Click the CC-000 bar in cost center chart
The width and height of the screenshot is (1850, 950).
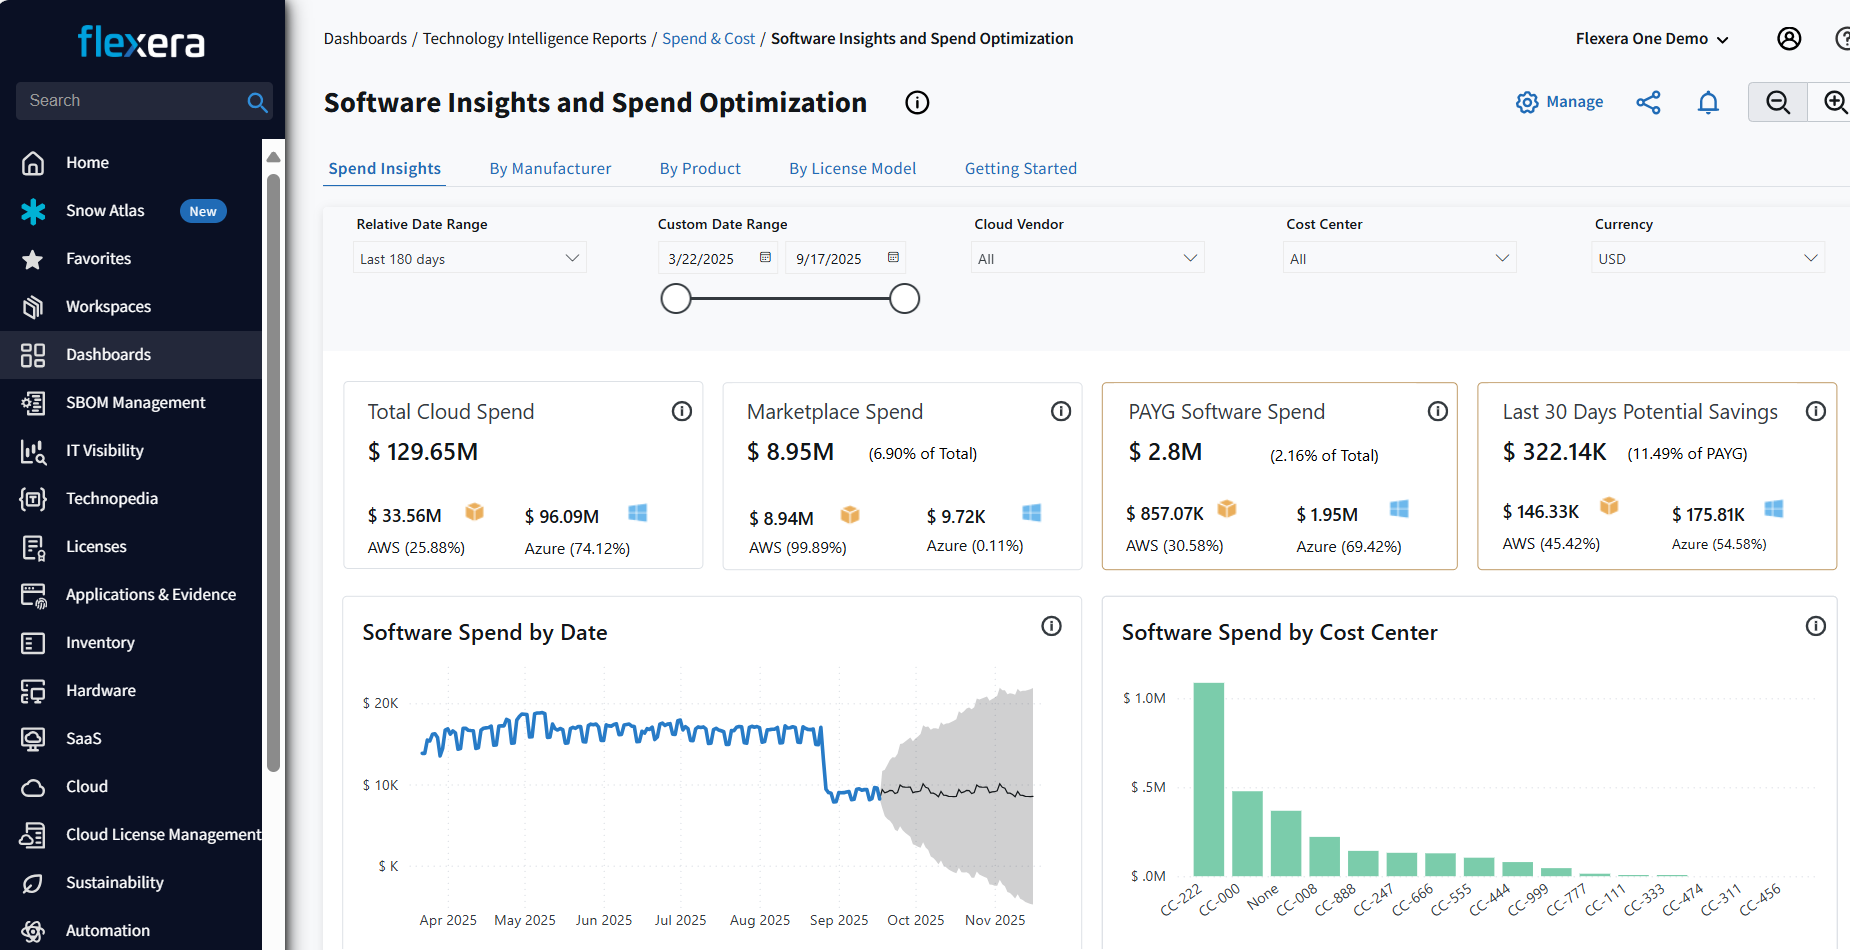click(x=1247, y=834)
